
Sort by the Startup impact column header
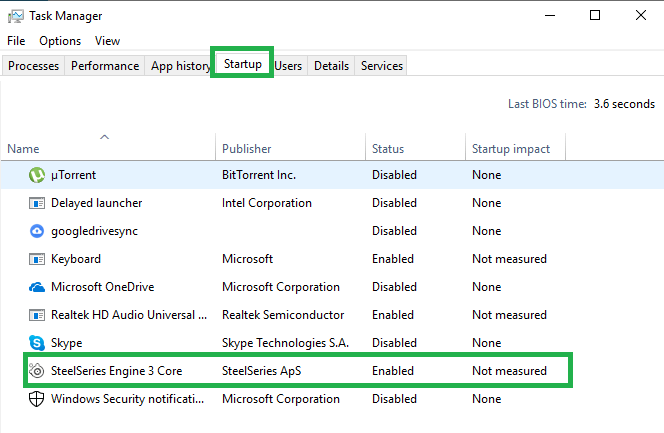pos(511,149)
